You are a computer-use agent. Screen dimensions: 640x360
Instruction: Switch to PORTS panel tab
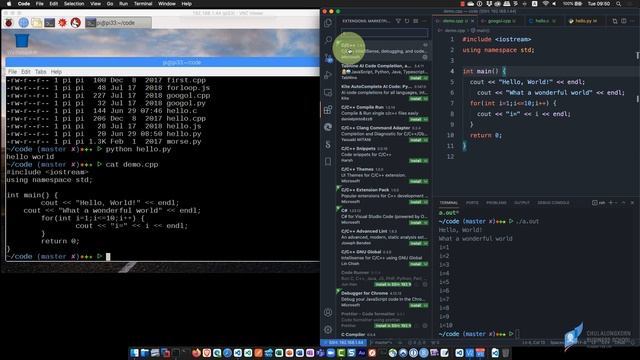pos(472,202)
